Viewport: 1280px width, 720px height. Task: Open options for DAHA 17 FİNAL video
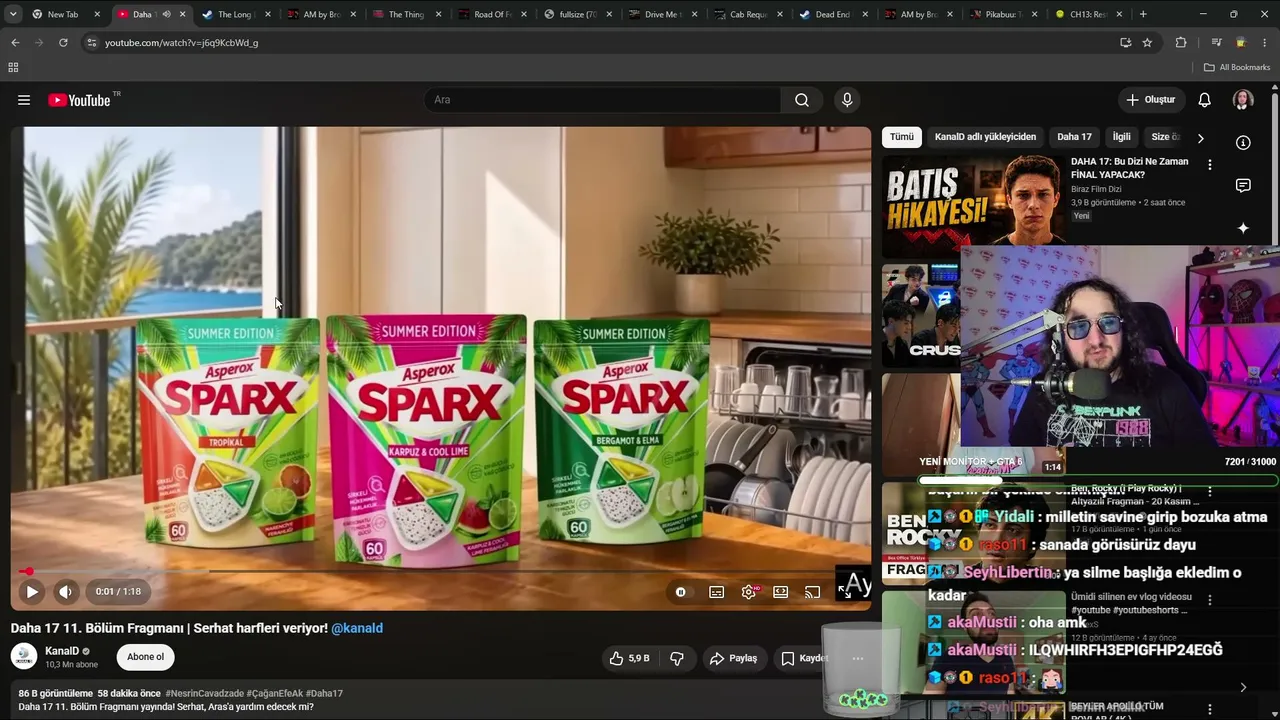[x=1209, y=165]
